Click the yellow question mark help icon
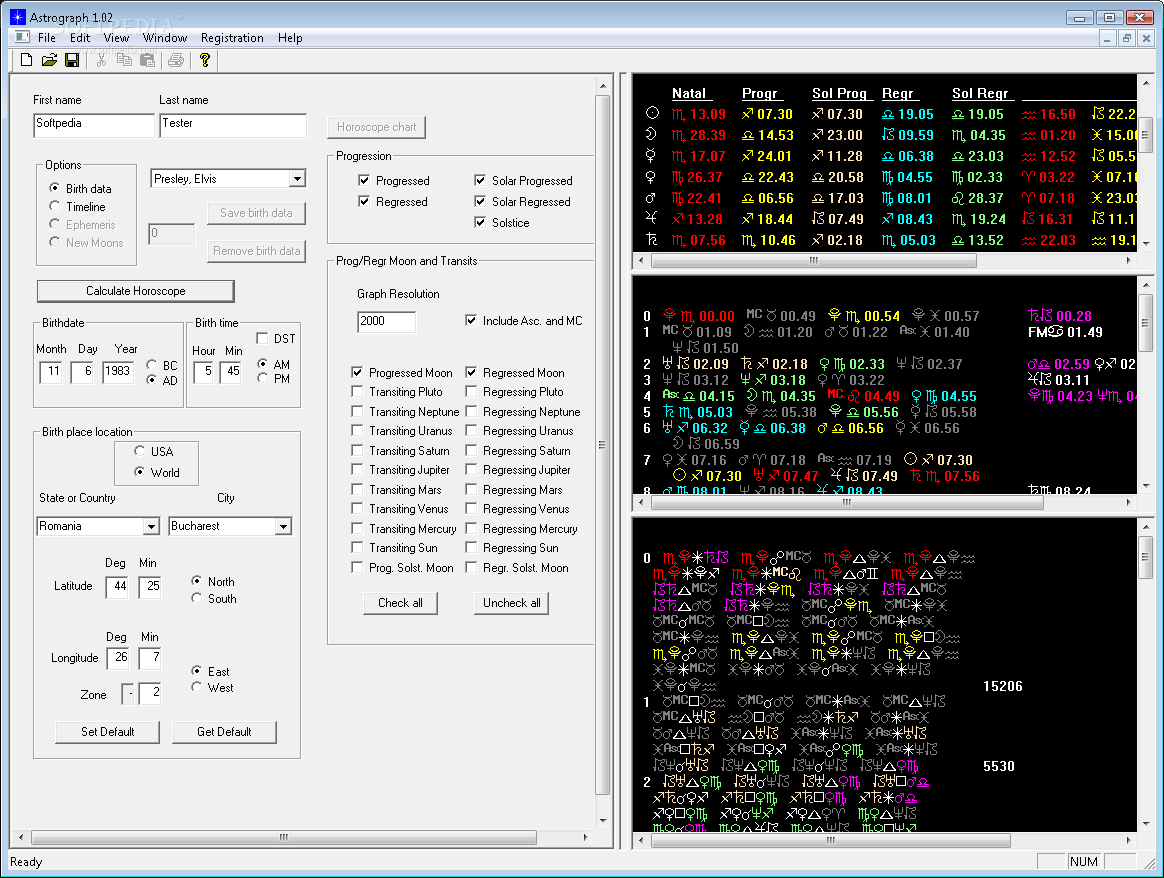Screen dimensions: 1164x878 [204, 61]
